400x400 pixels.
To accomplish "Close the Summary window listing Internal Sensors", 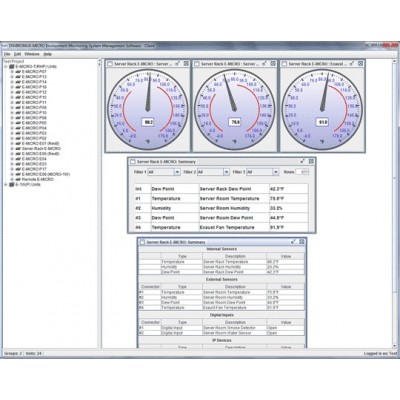I will pyautogui.click(x=302, y=242).
